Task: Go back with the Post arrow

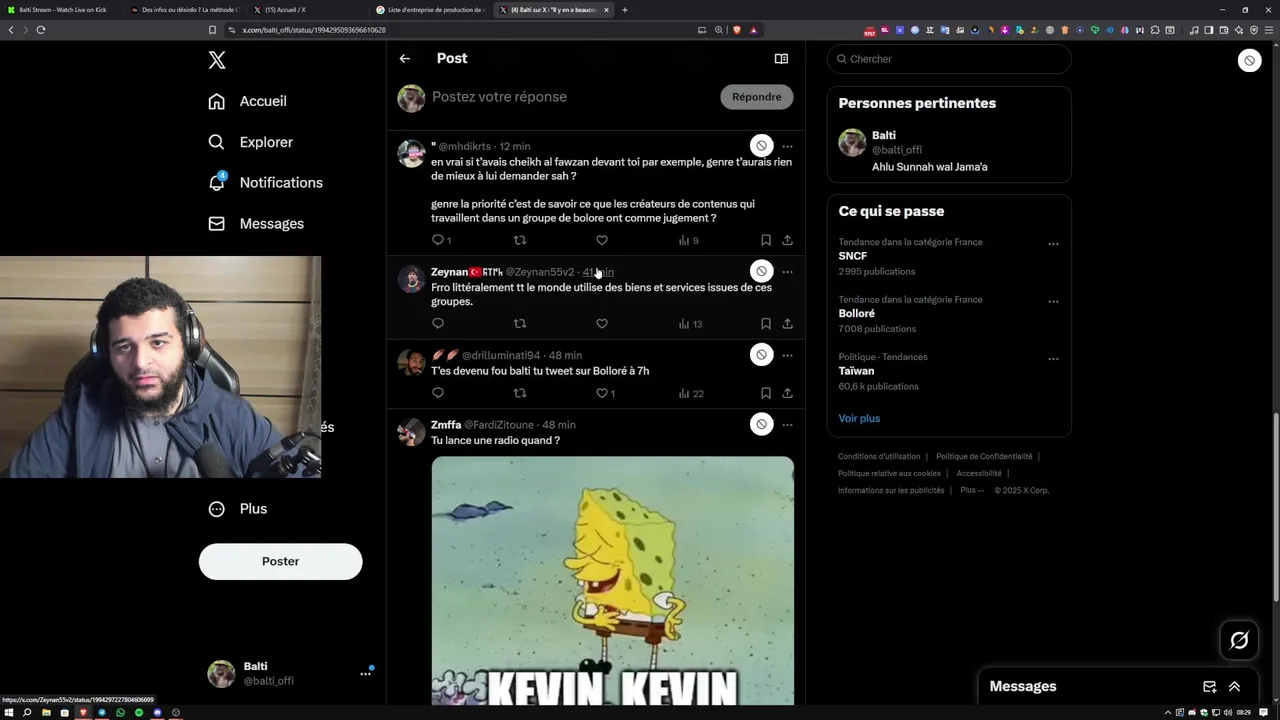Action: coord(405,59)
